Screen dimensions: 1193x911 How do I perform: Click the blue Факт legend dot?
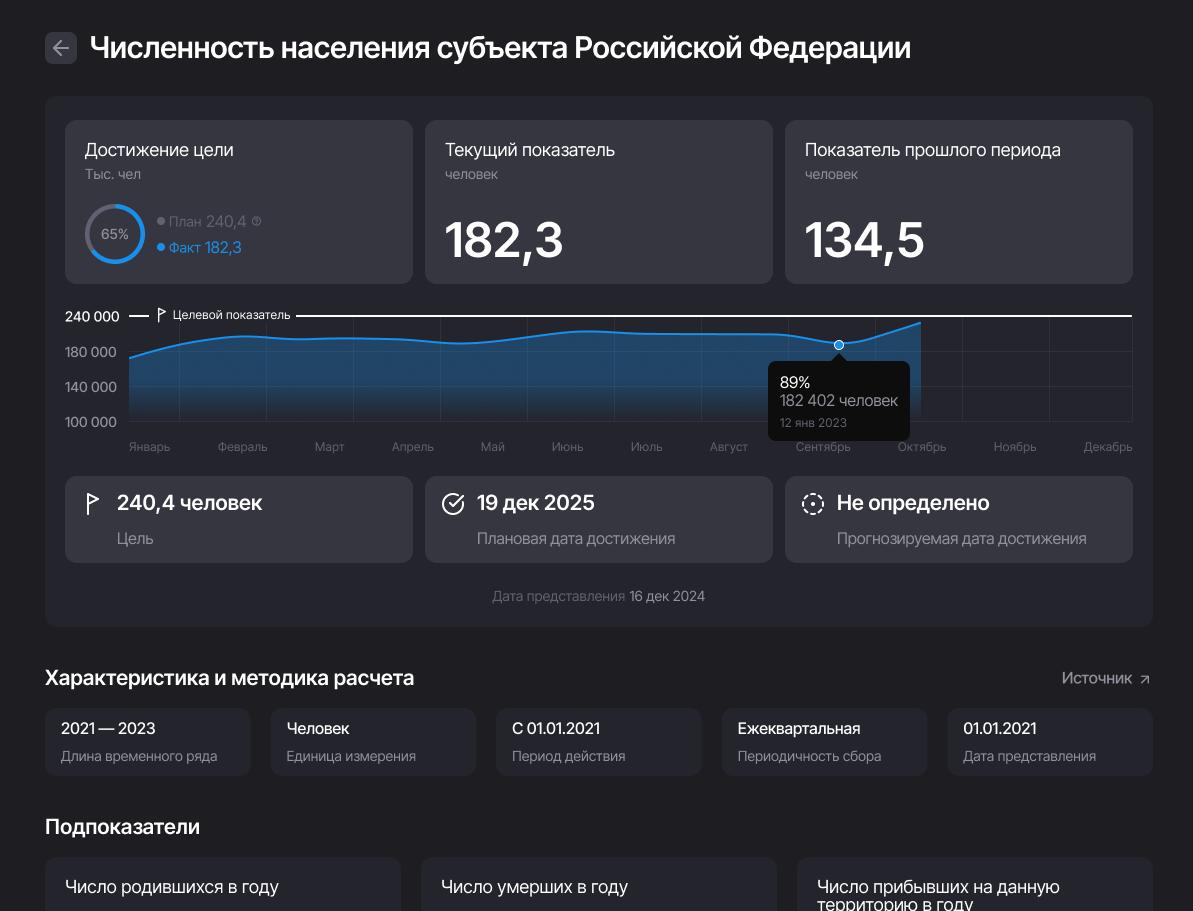point(161,247)
